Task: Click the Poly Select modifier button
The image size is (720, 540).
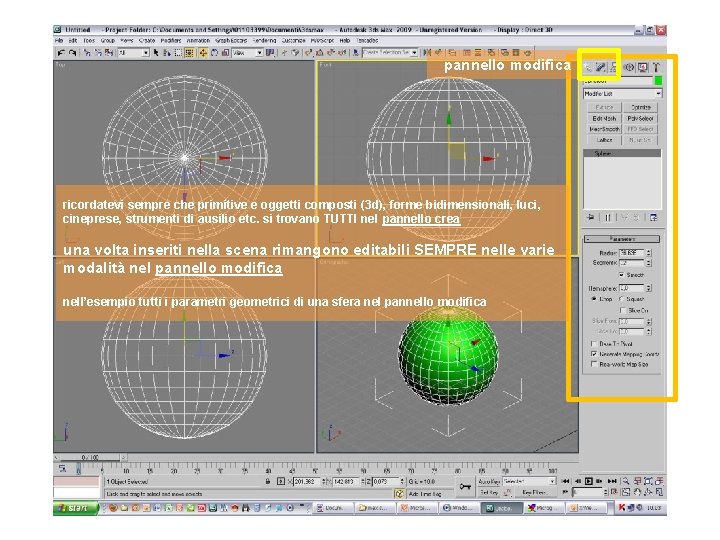Action: pyautogui.click(x=641, y=118)
